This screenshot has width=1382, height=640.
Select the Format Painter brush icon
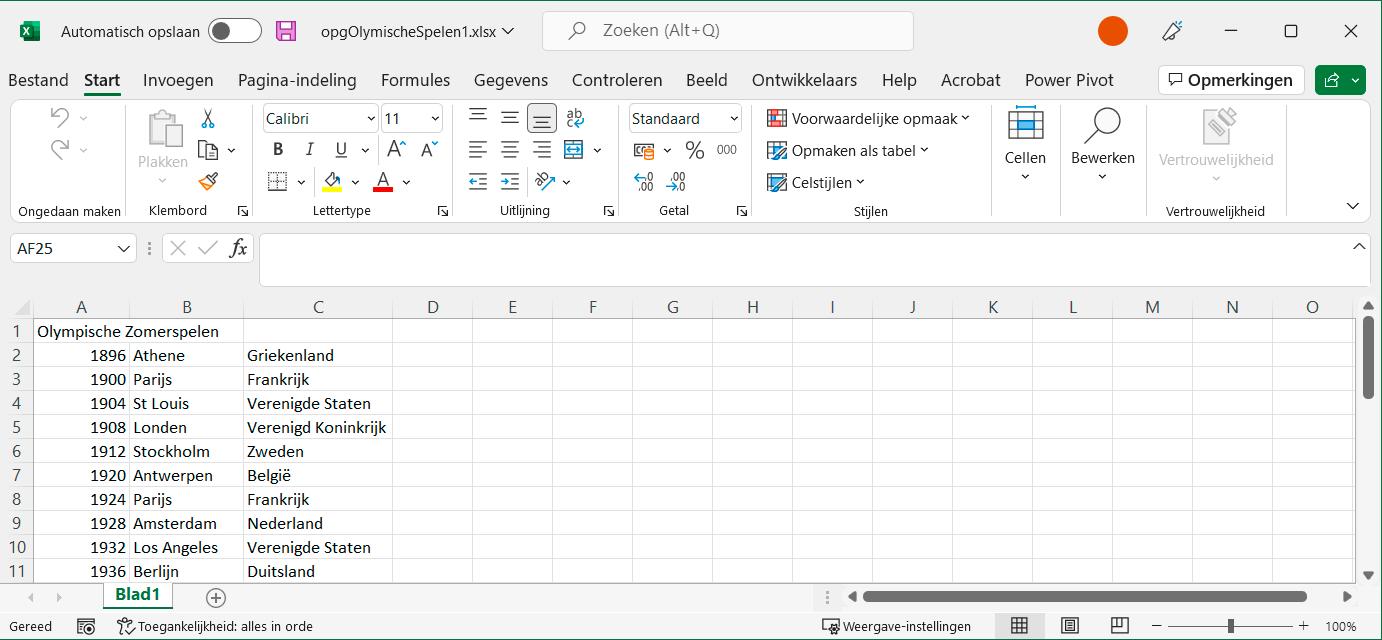click(x=208, y=181)
